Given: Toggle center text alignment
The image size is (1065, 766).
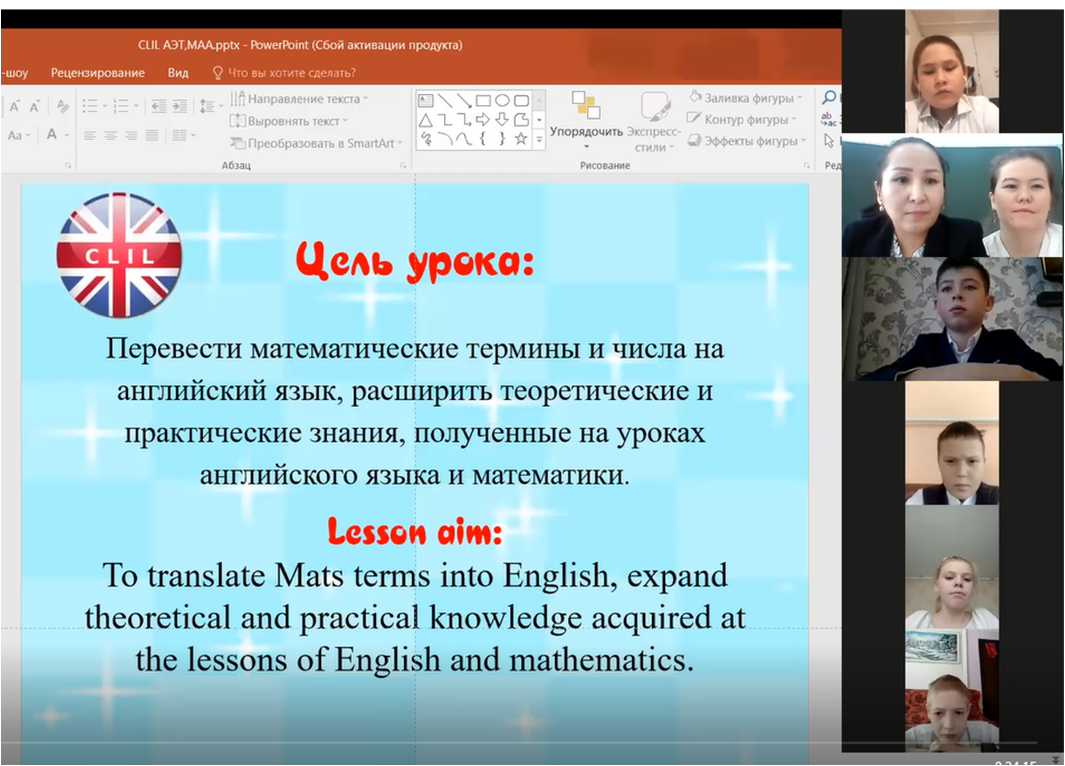Looking at the screenshot, I should (110, 135).
